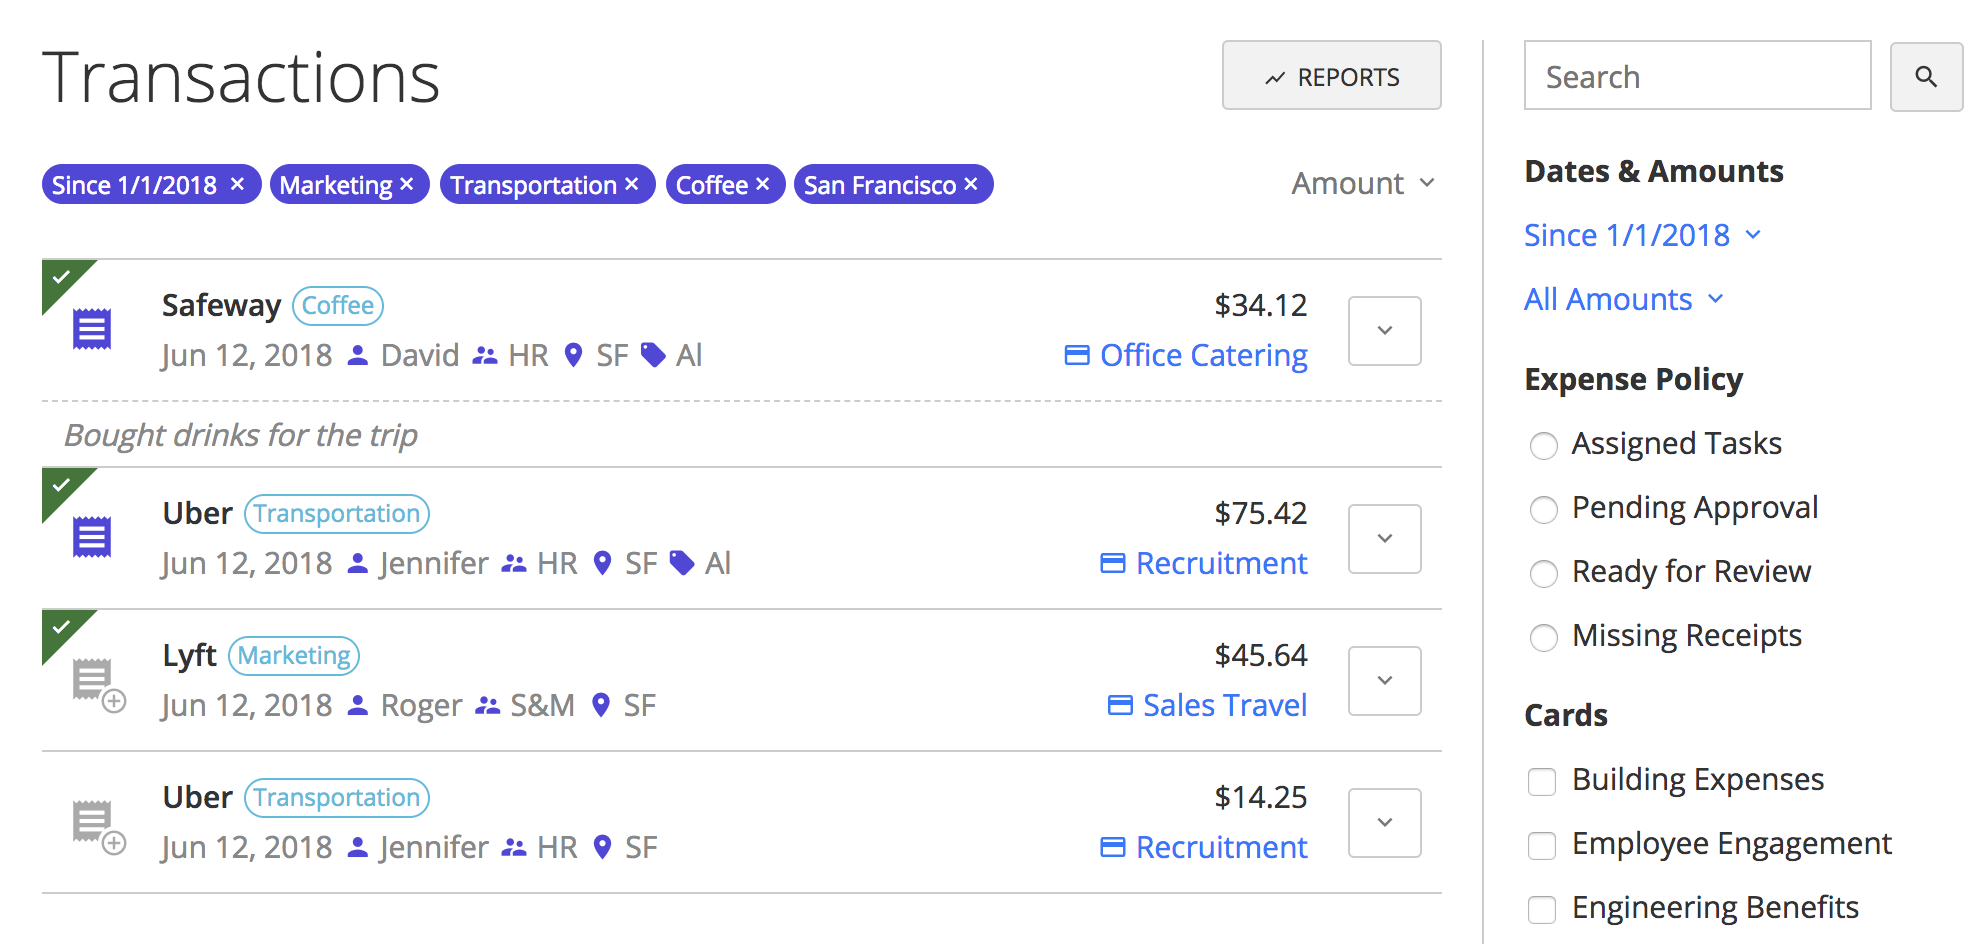
Task: Click the card icon beside Sales Travel
Action: click(1120, 706)
